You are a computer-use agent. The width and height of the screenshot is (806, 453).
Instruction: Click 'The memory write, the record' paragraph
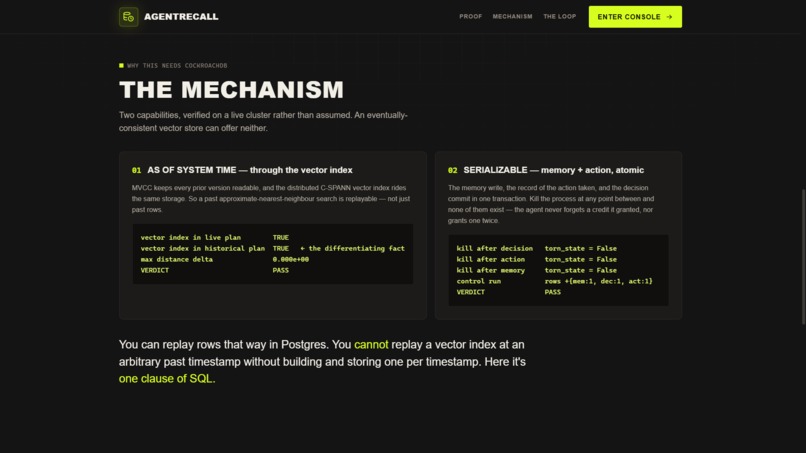pos(551,204)
